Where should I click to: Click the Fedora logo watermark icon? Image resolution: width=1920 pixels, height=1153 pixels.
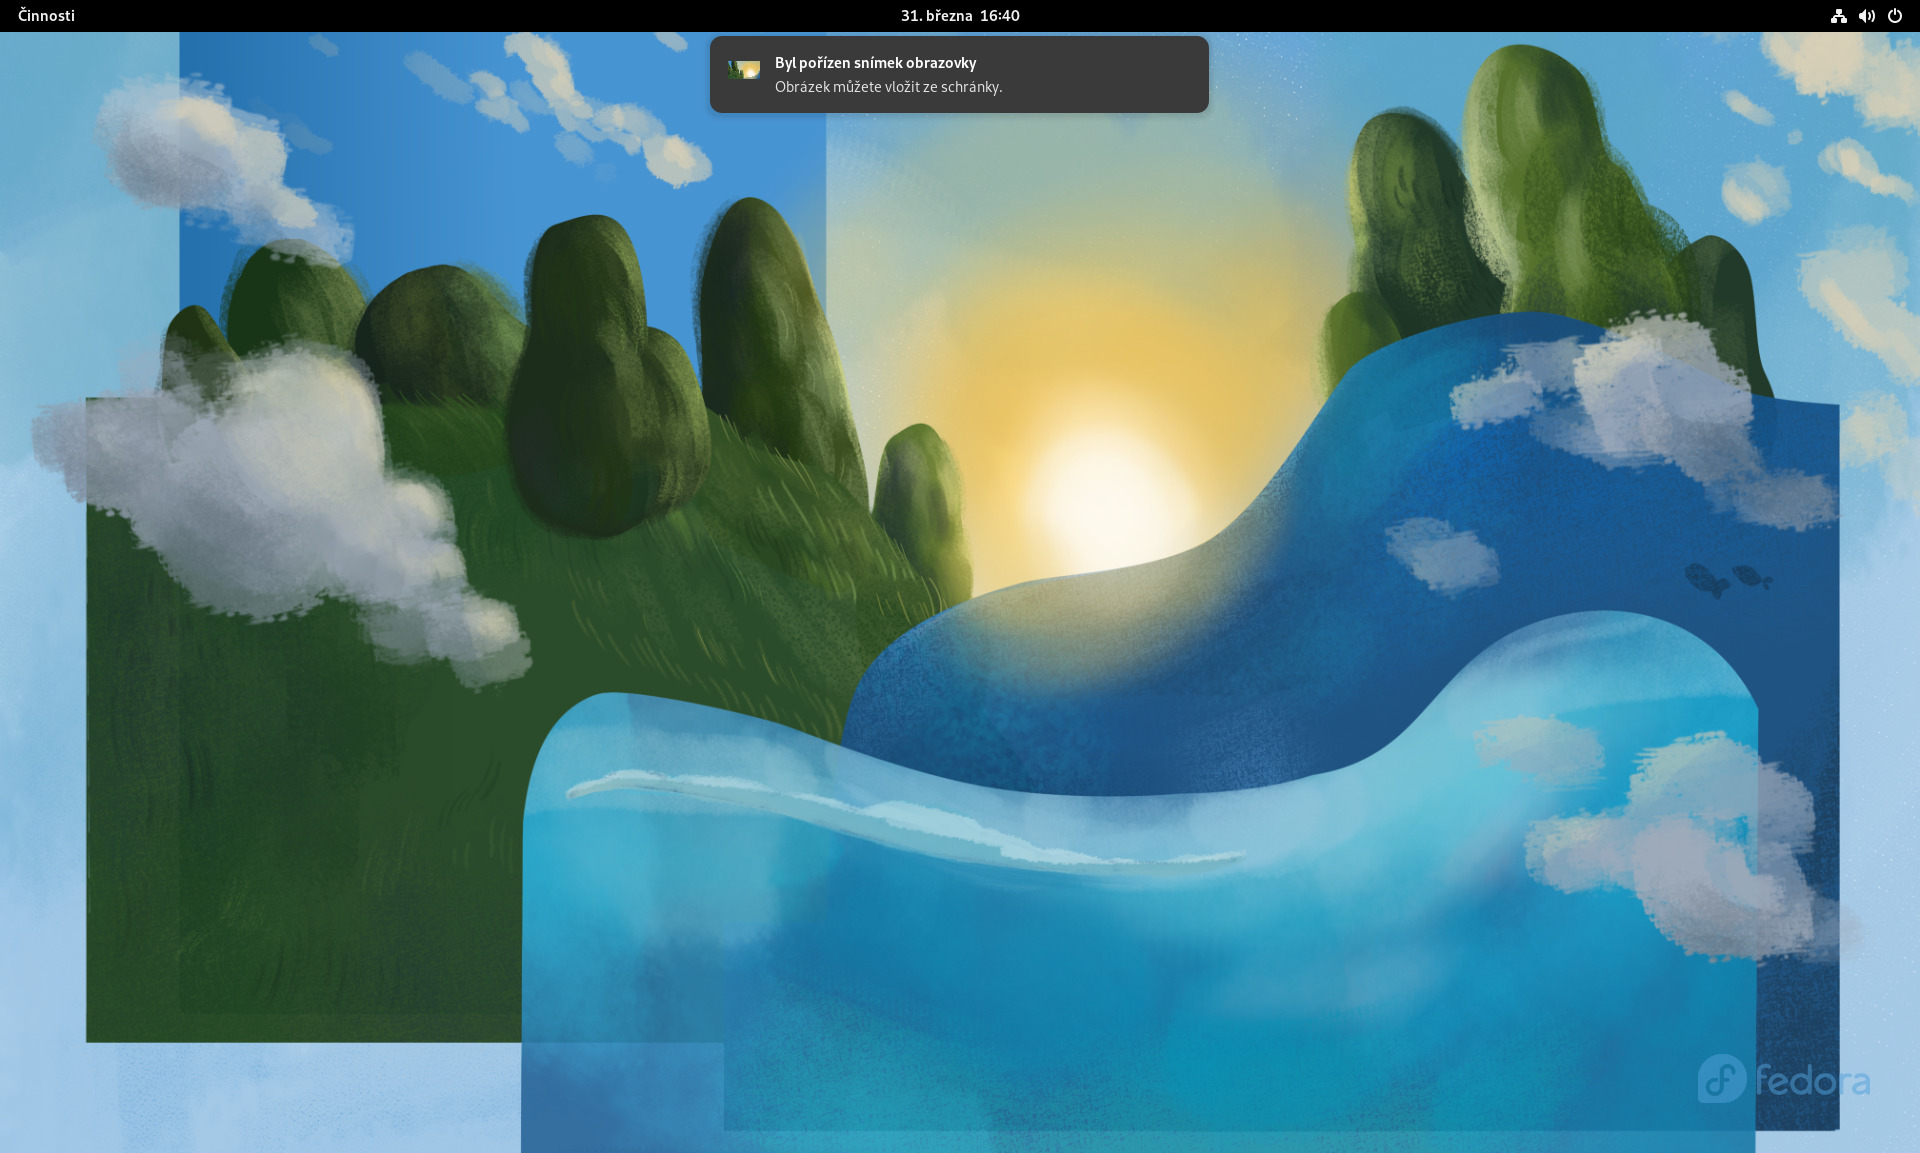[x=1721, y=1078]
